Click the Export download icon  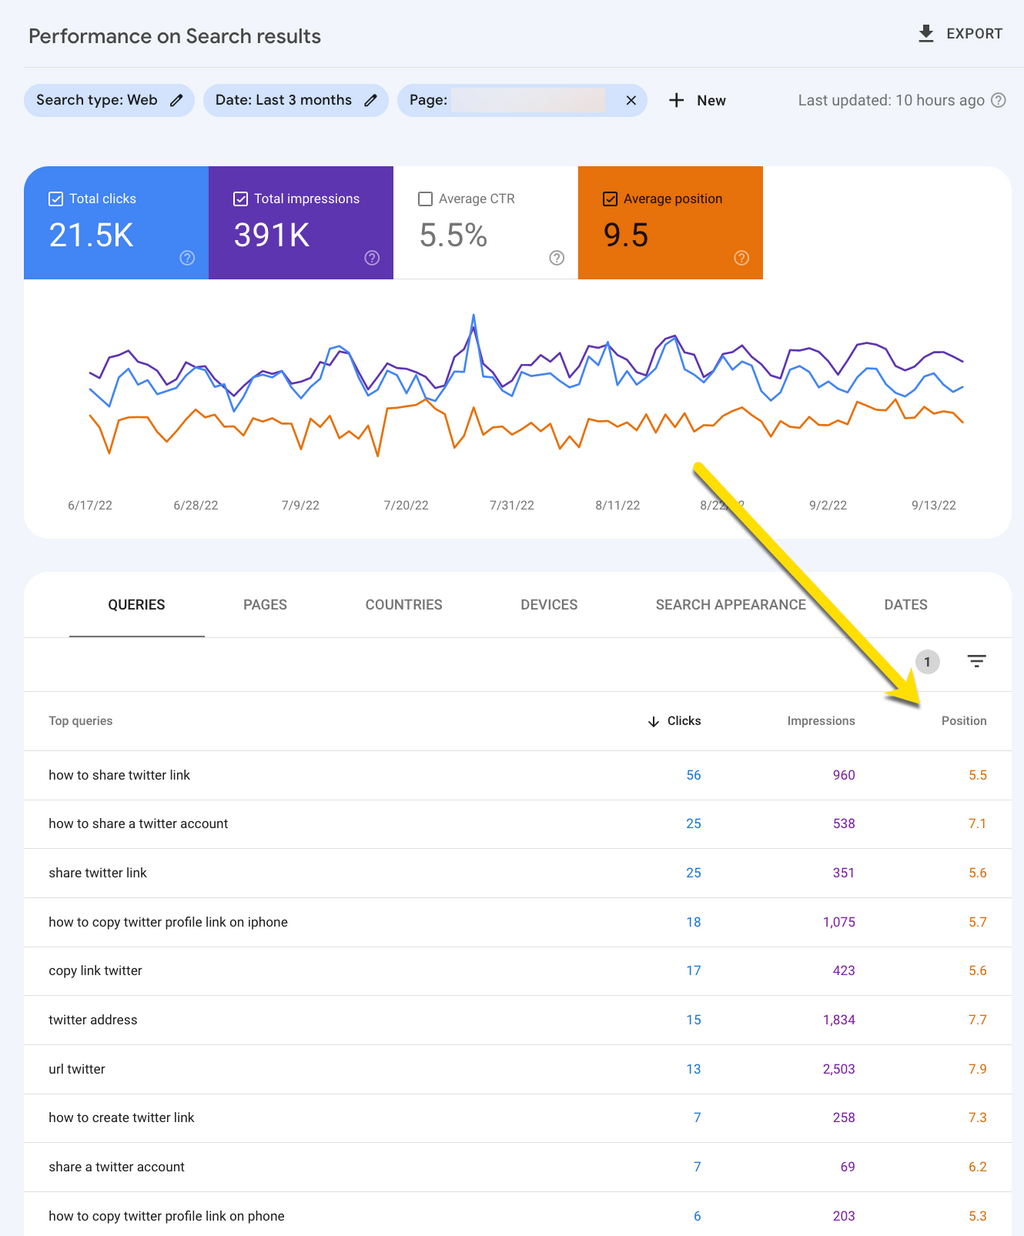click(x=926, y=34)
